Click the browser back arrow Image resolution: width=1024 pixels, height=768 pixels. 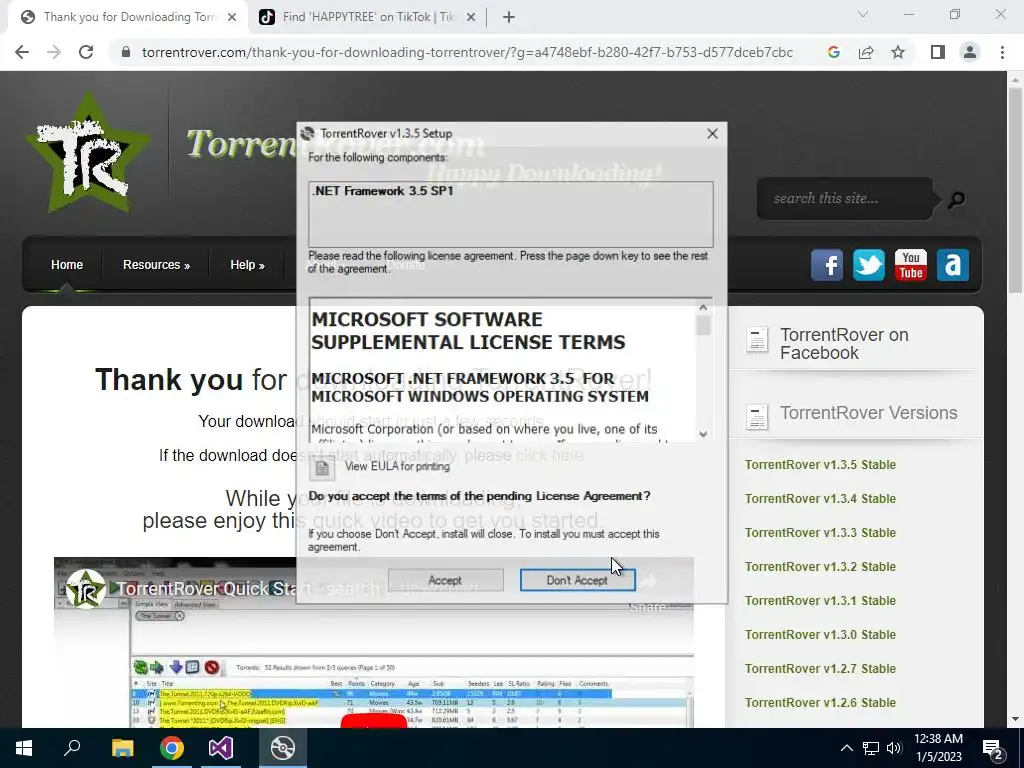tap(22, 52)
